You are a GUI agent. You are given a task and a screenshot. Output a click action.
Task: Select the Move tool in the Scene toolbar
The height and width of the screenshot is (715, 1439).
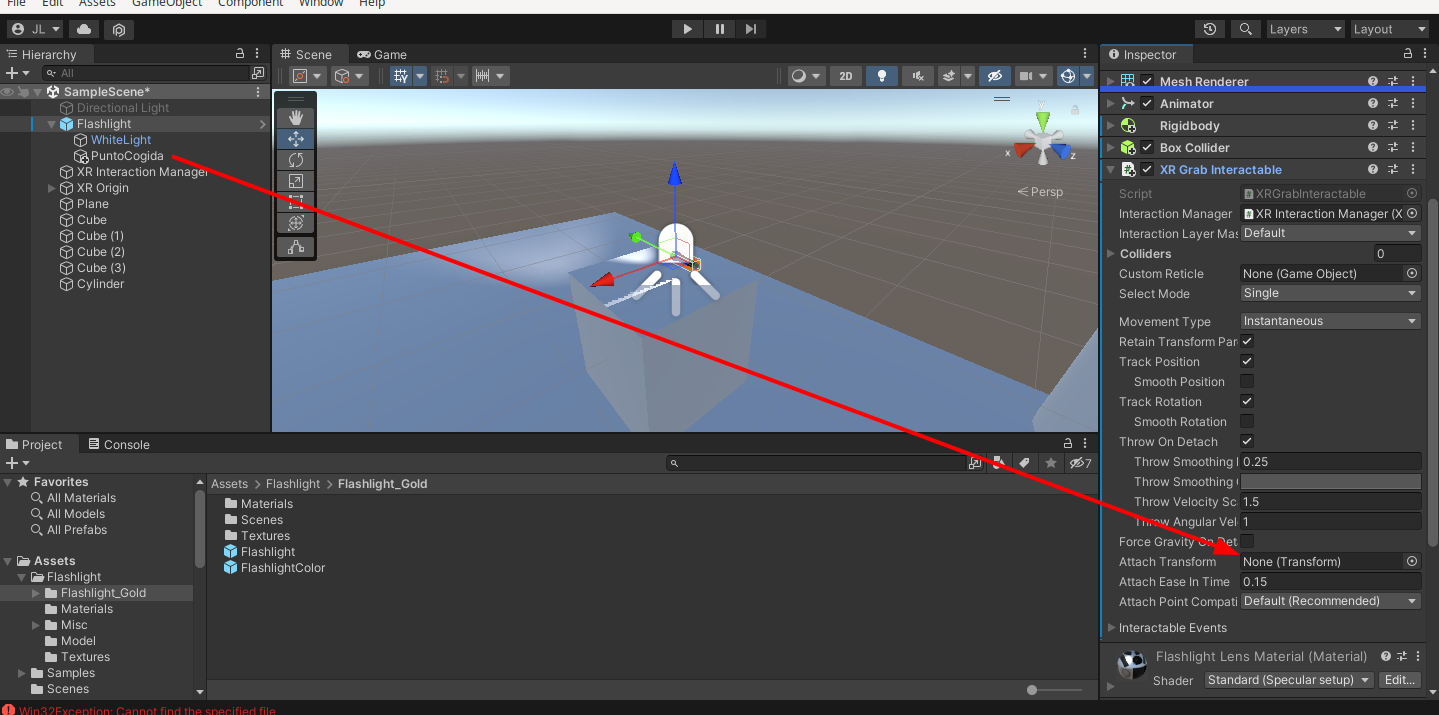click(295, 138)
